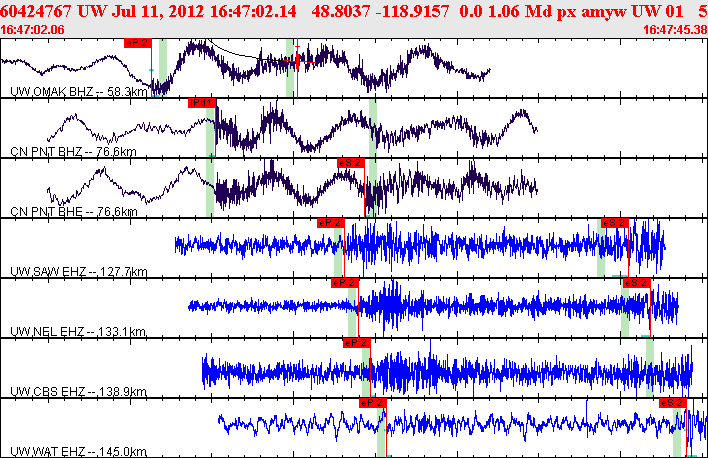Viewport: 708px width, 458px height.
Task: Select the eP 2 pick flag on CBS trace
Action: click(357, 343)
